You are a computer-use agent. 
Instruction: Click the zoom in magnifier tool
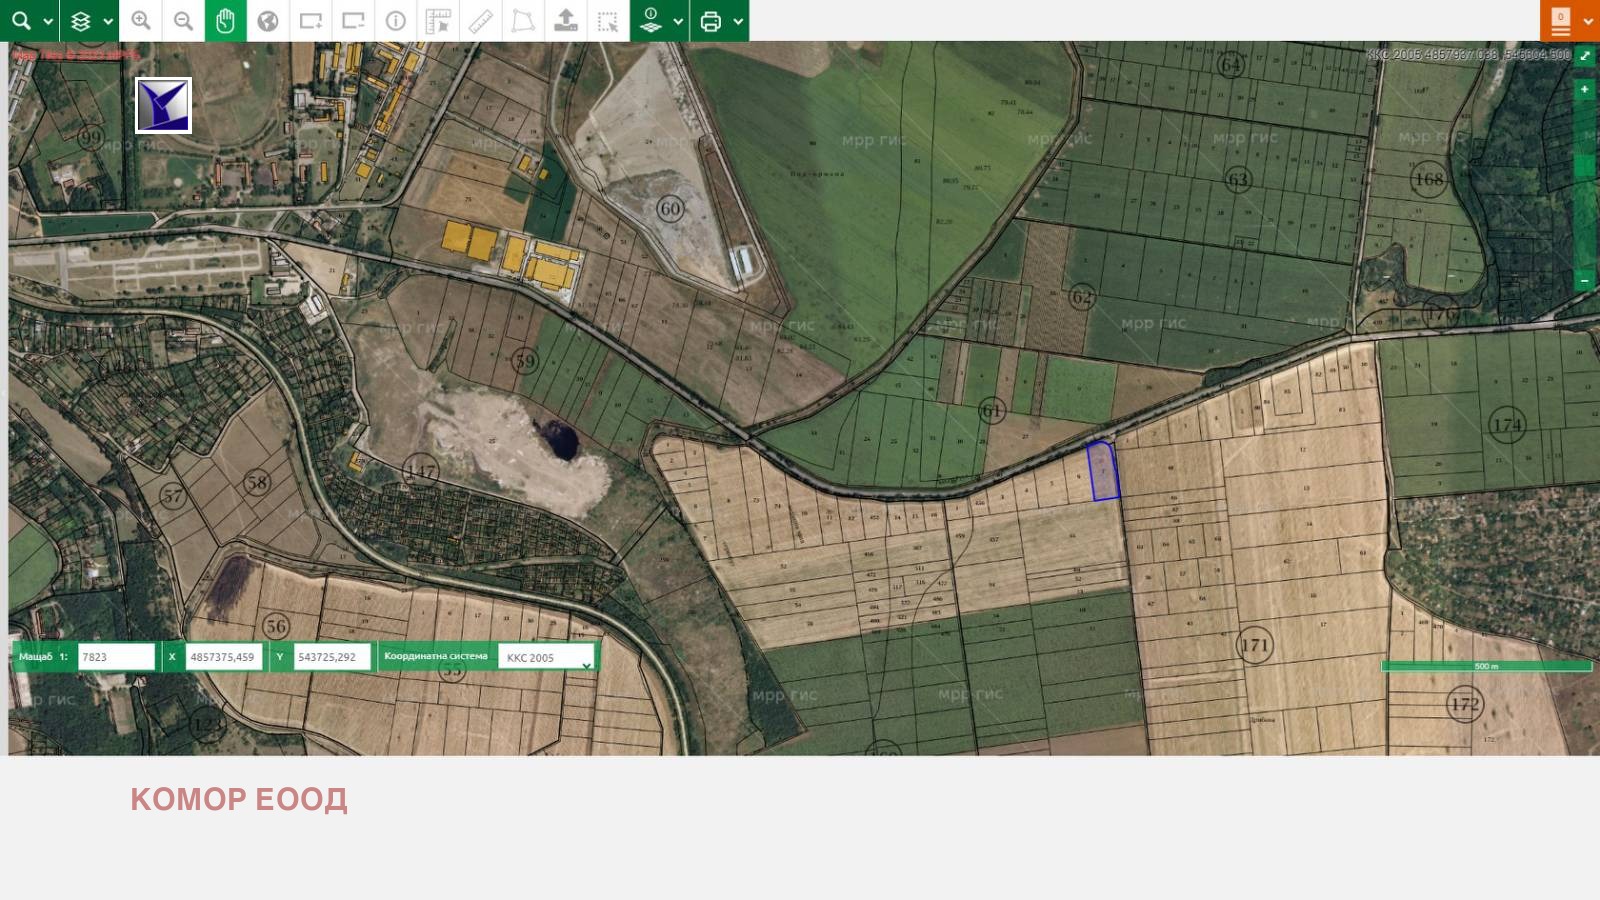tap(141, 21)
